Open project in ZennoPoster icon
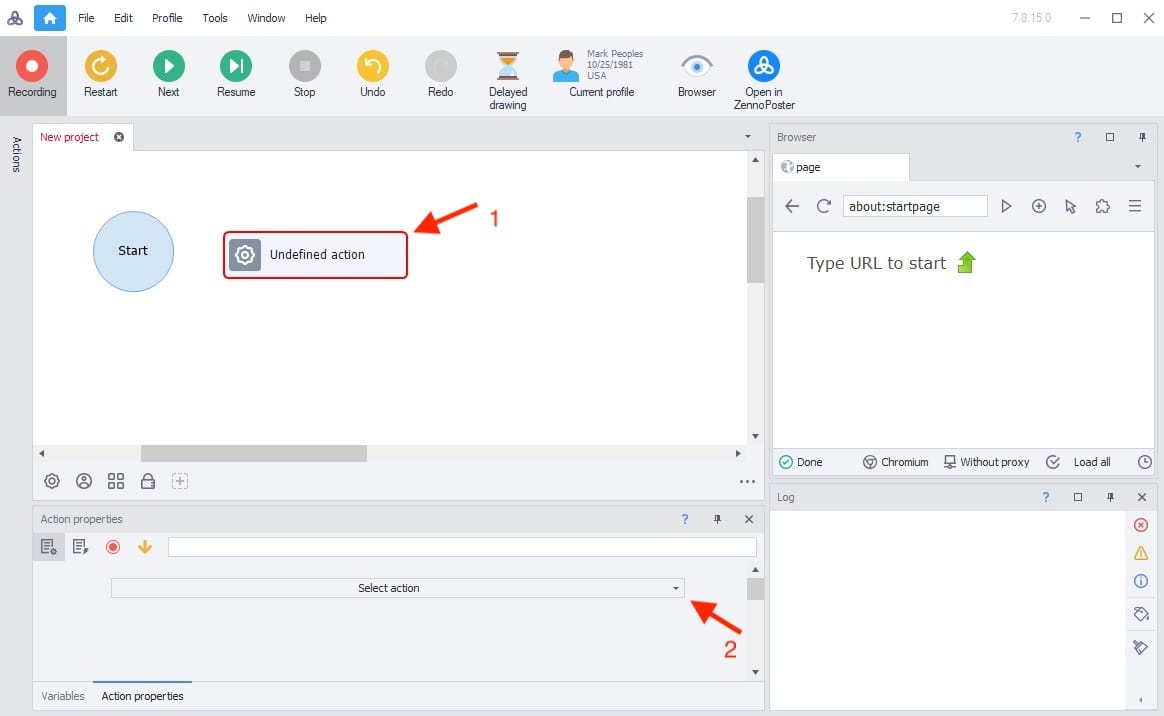Viewport: 1164px width, 716px height. [763, 67]
